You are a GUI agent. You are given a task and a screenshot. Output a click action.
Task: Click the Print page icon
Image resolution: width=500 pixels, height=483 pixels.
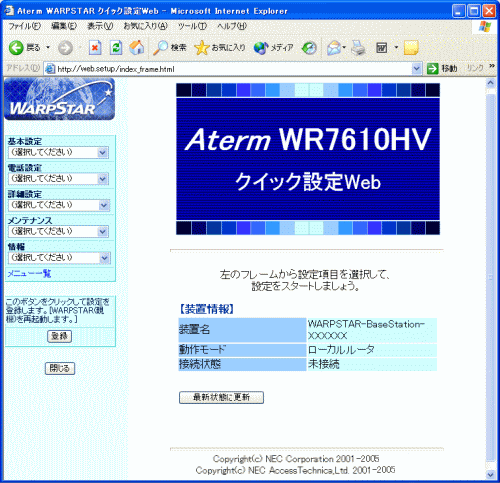click(x=359, y=48)
